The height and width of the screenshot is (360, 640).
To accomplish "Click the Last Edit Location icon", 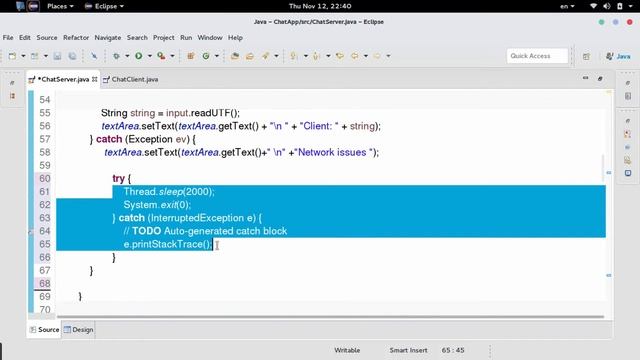I will click(340, 56).
